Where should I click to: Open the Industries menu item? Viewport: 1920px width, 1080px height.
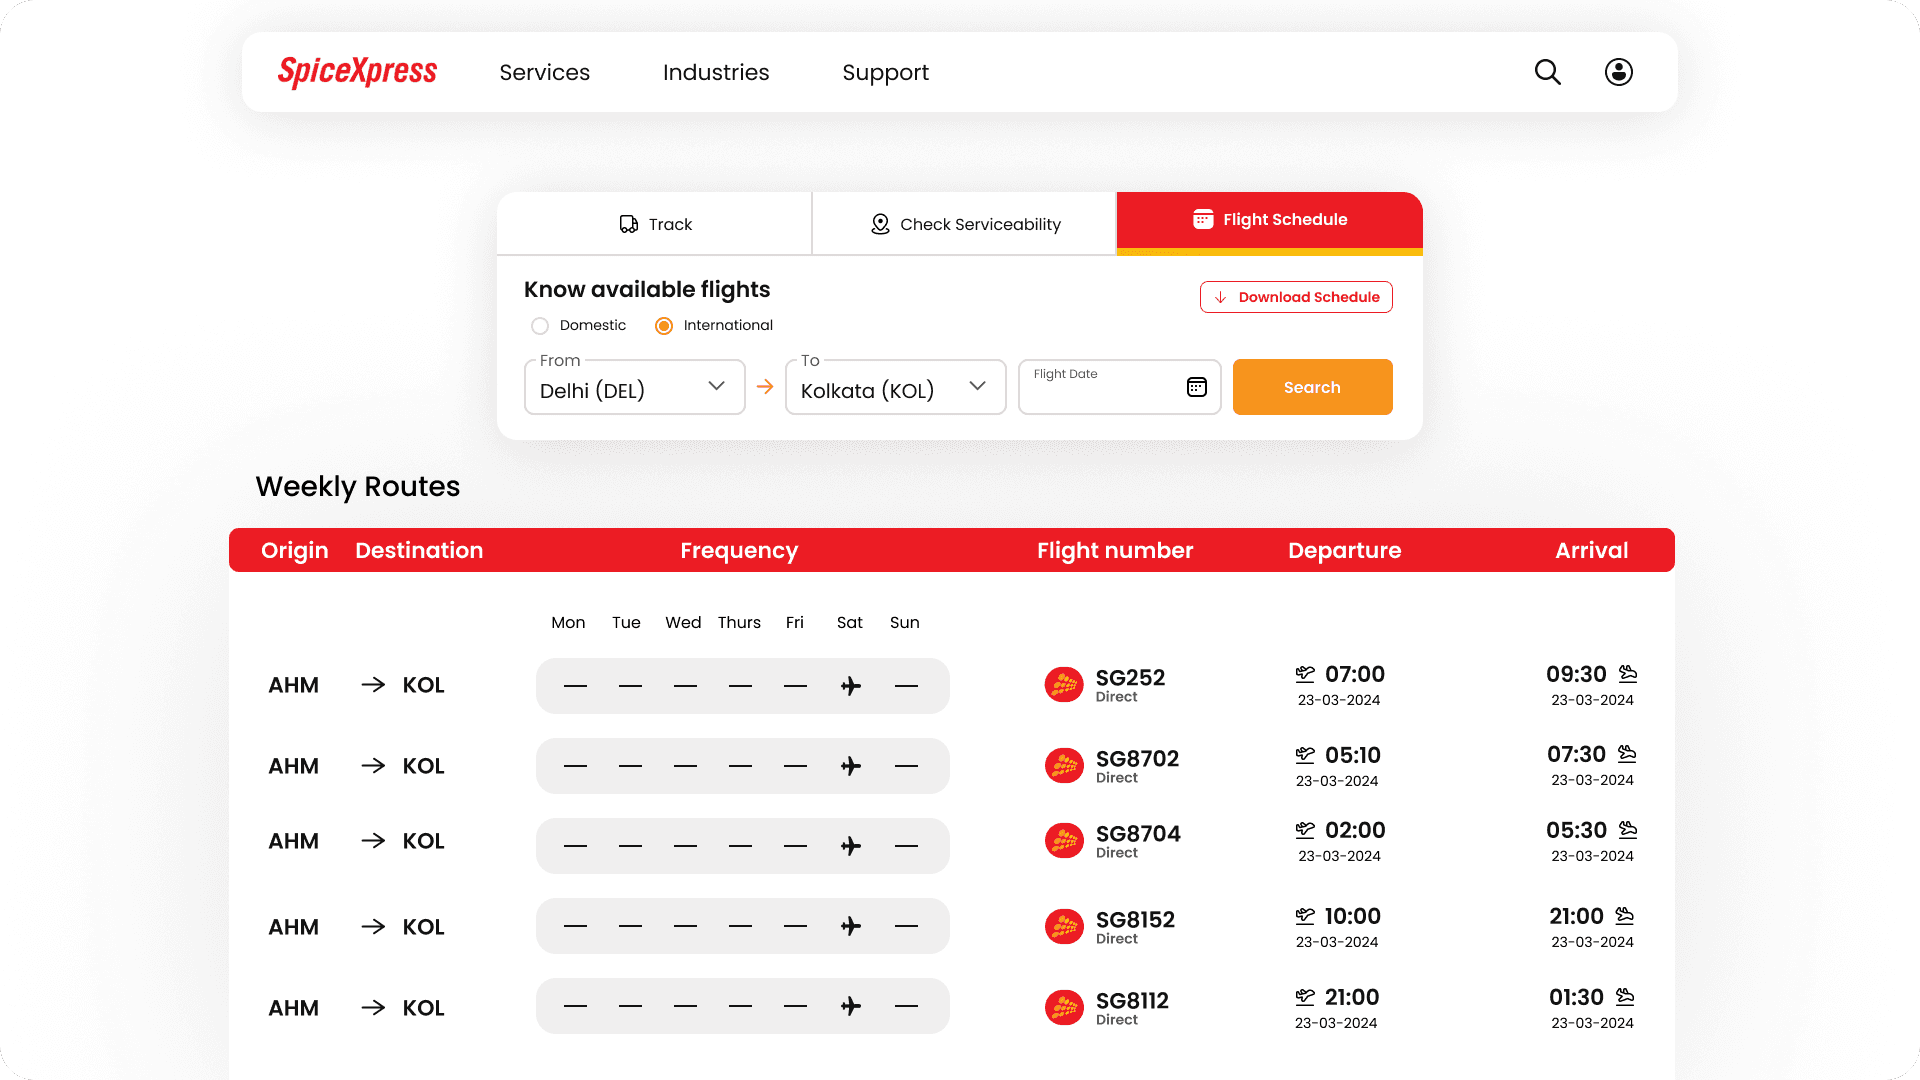(x=715, y=72)
